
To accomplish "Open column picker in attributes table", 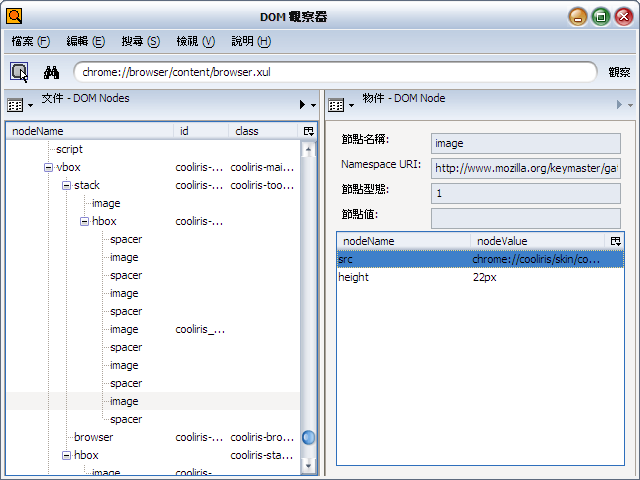I will point(615,241).
